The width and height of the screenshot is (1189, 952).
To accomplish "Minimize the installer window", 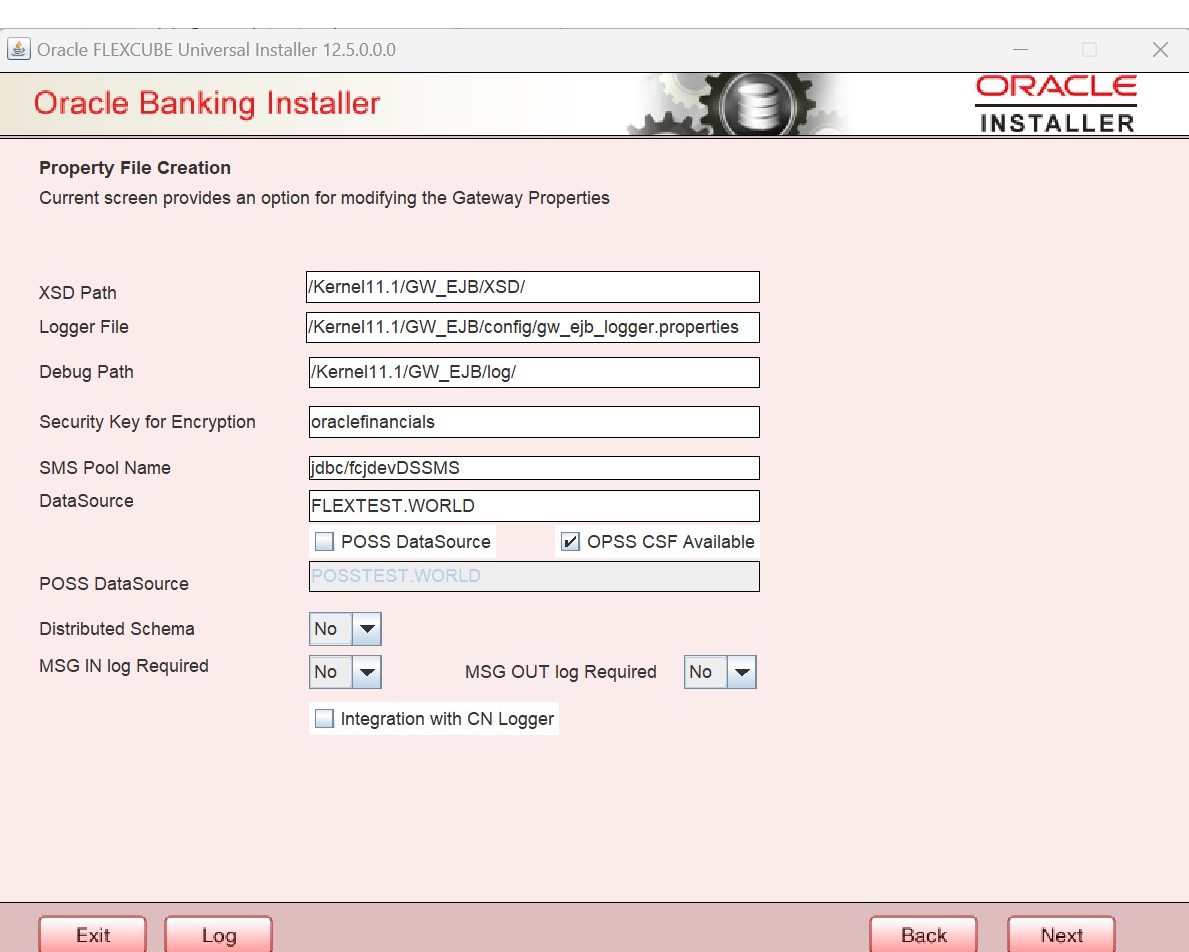I will [x=1021, y=49].
